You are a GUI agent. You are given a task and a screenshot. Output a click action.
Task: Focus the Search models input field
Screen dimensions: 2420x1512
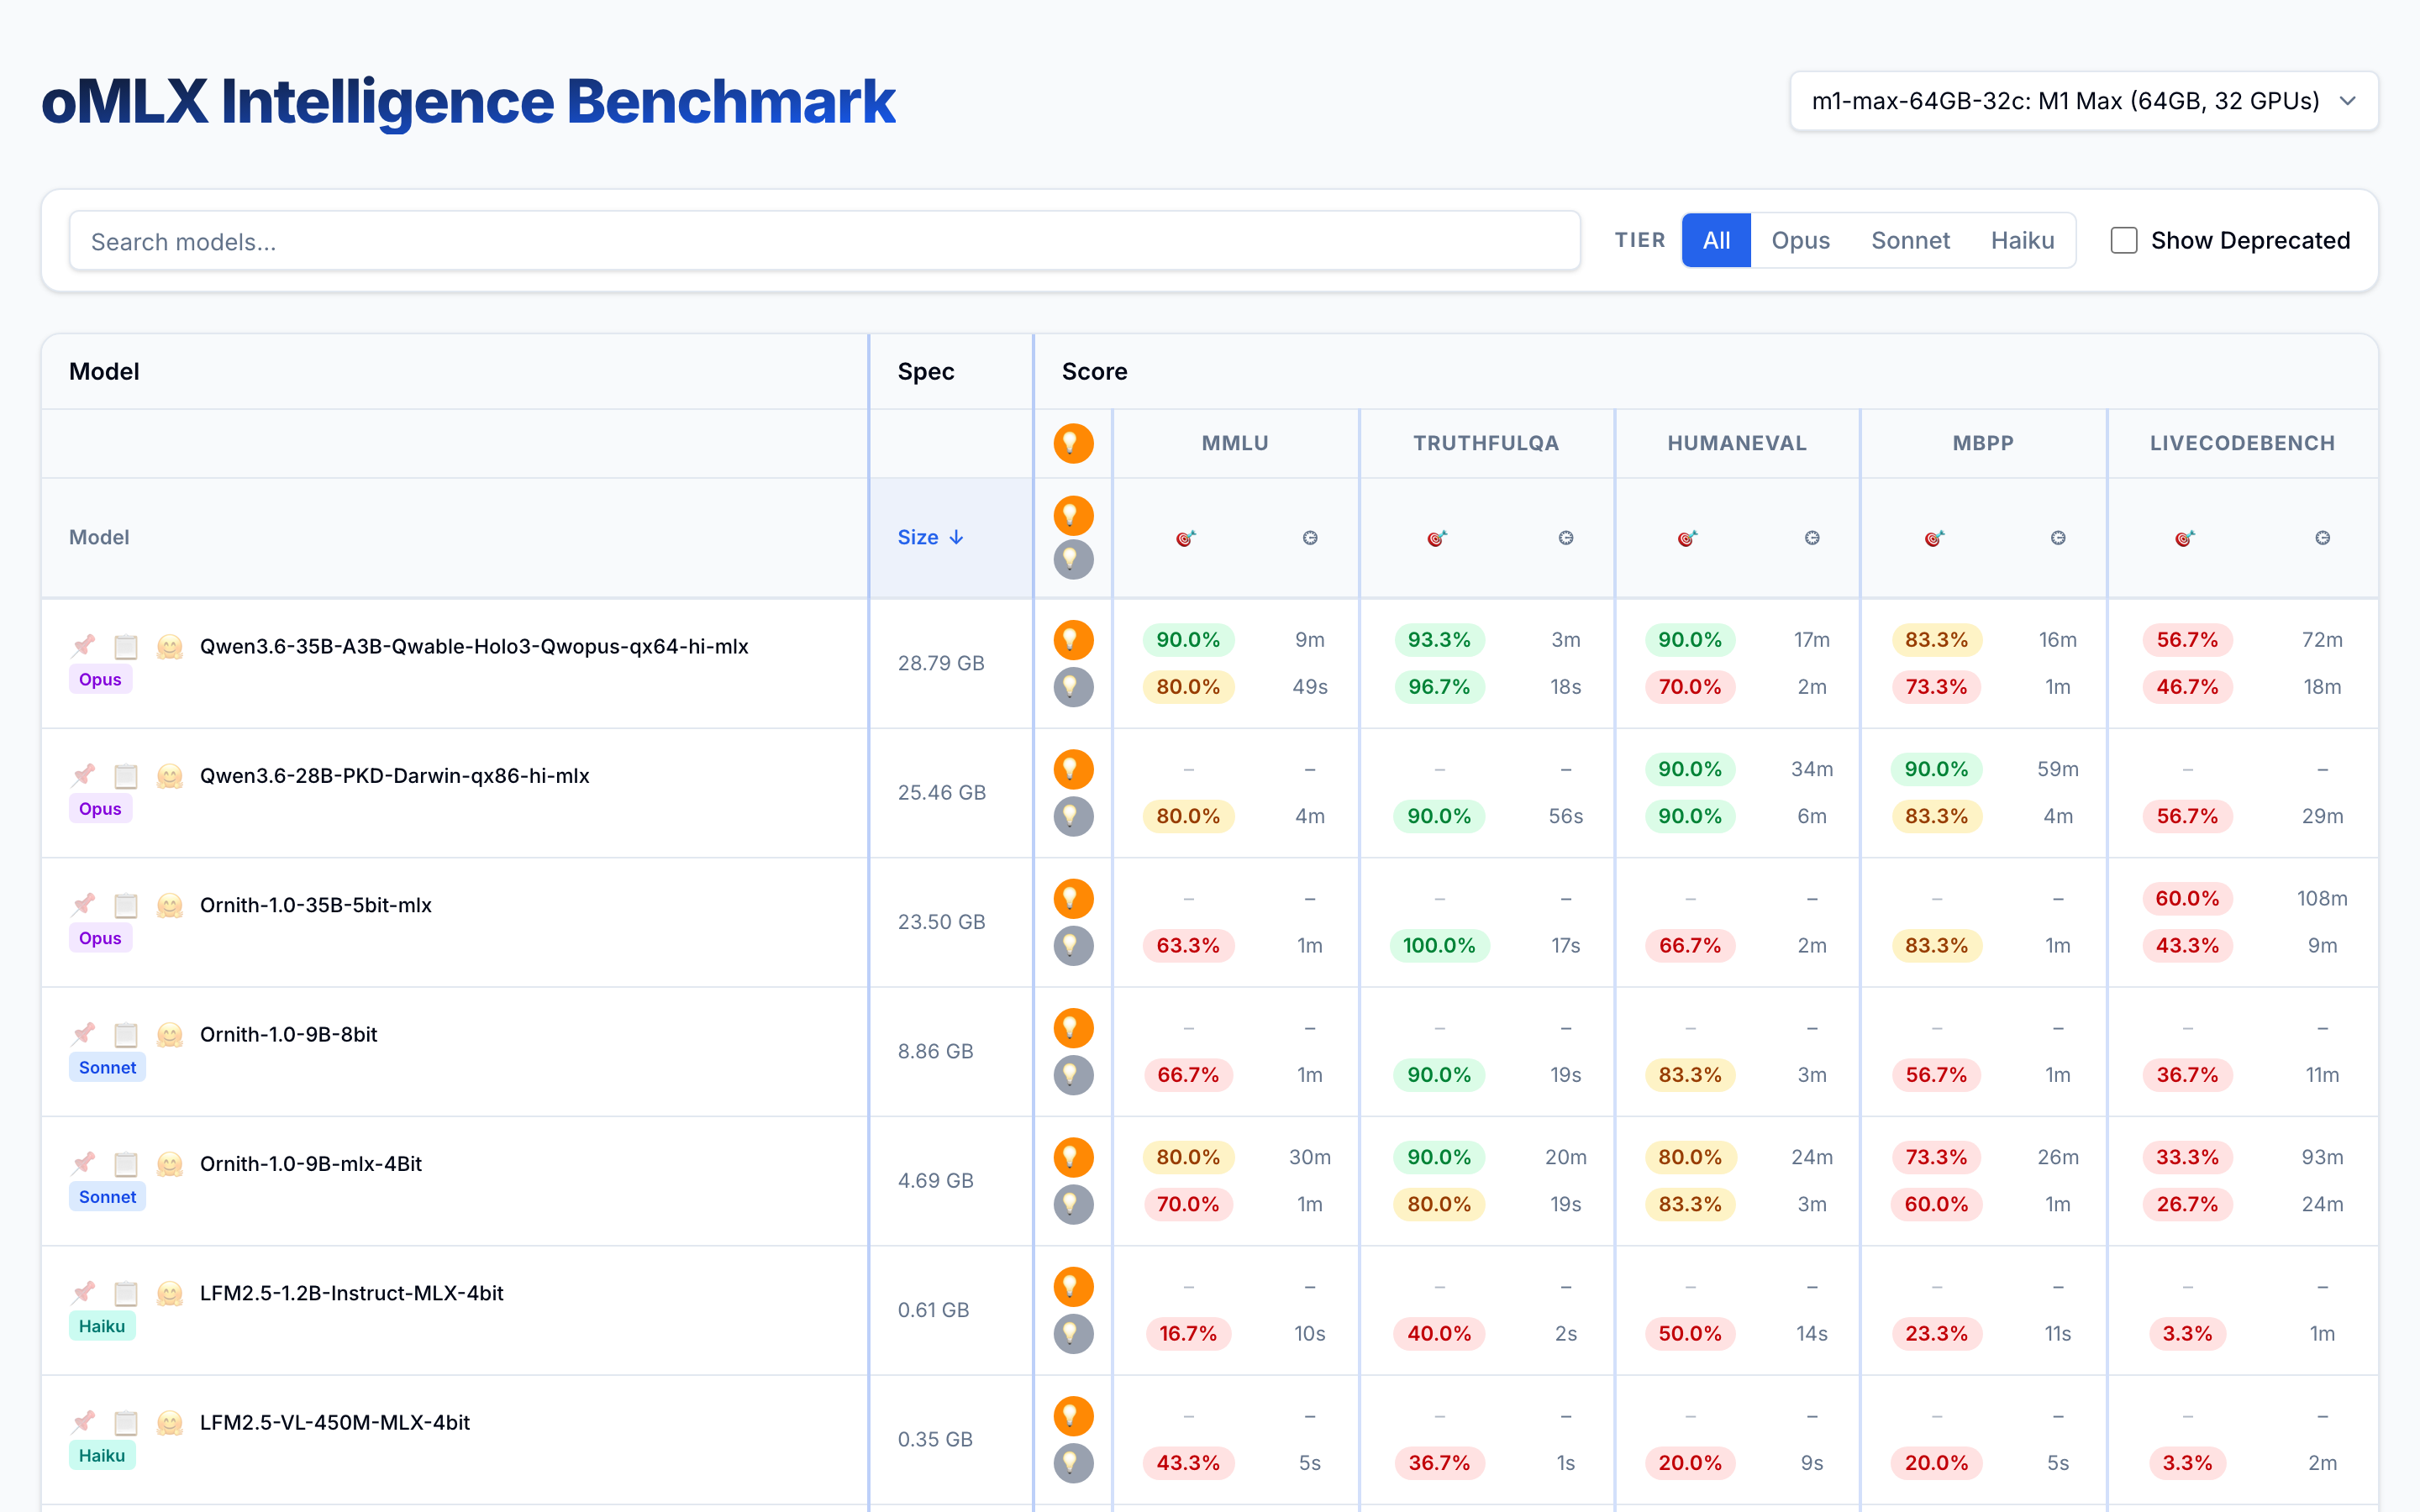(824, 241)
